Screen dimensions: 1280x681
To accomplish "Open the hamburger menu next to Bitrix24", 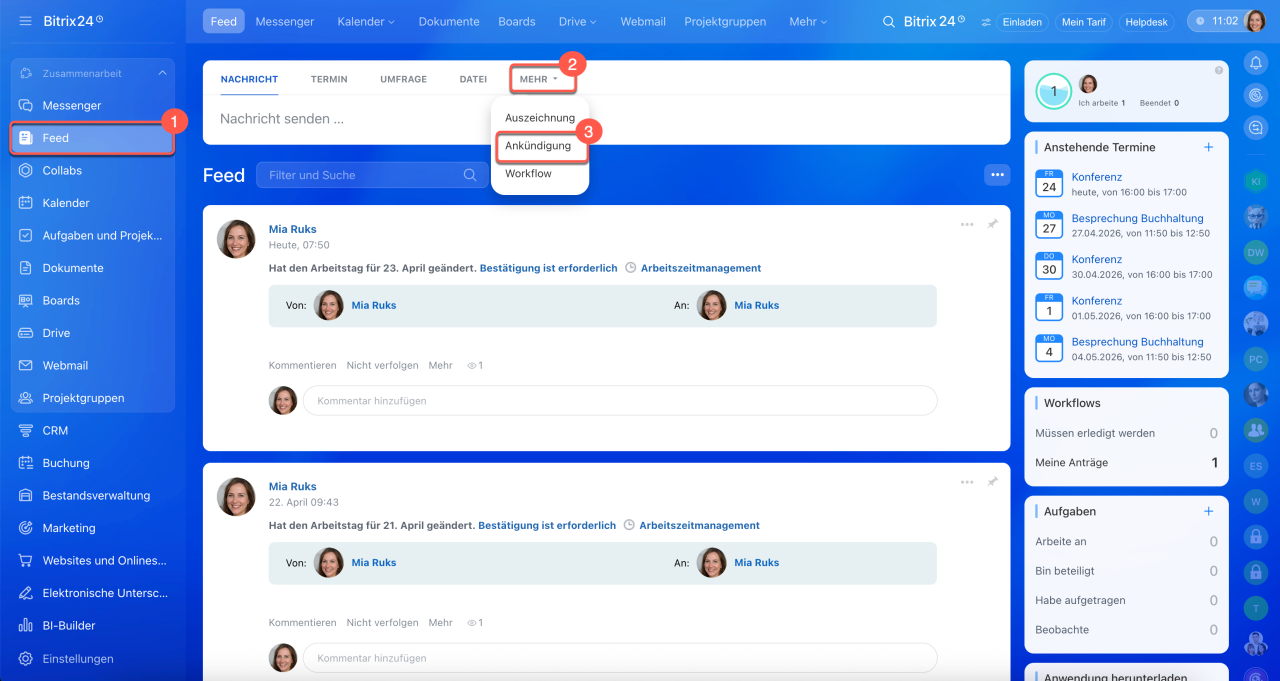I will tap(25, 21).
